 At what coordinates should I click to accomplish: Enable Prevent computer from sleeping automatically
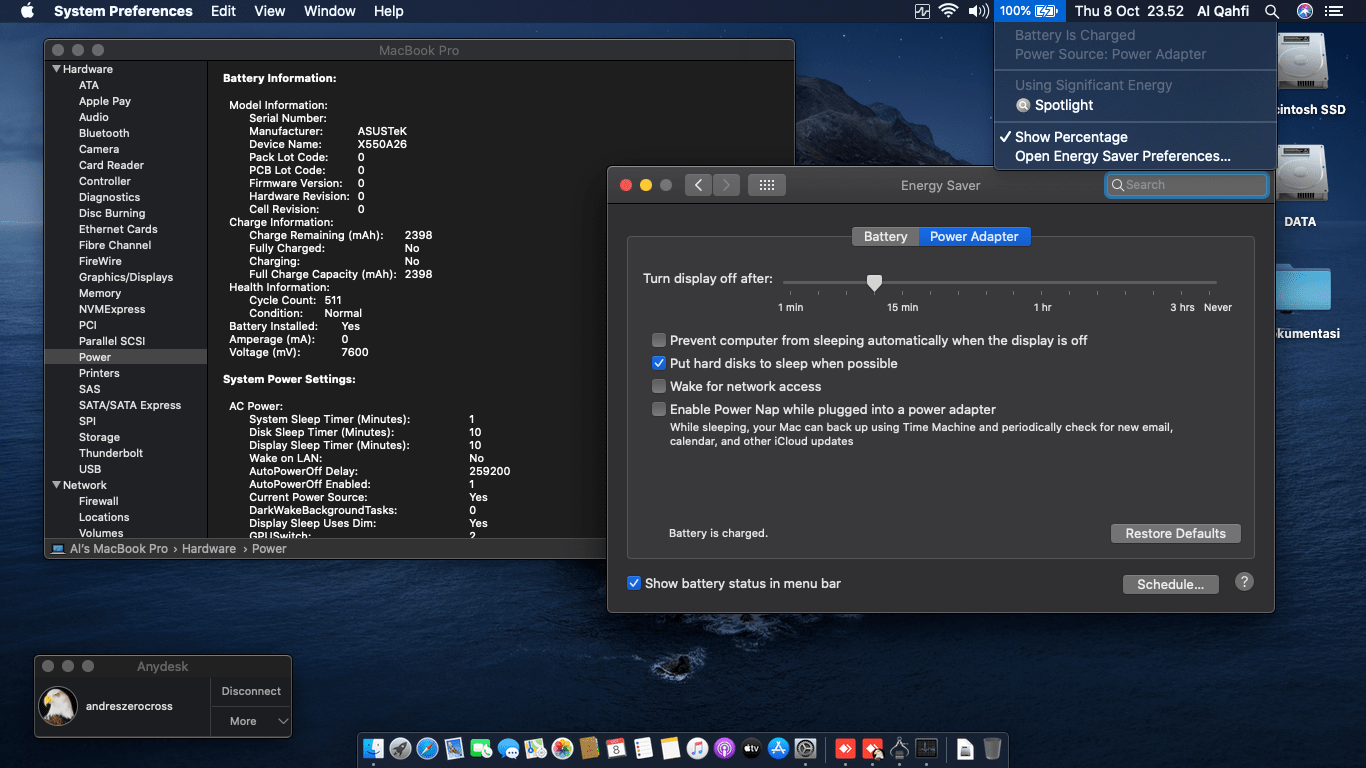pos(659,340)
